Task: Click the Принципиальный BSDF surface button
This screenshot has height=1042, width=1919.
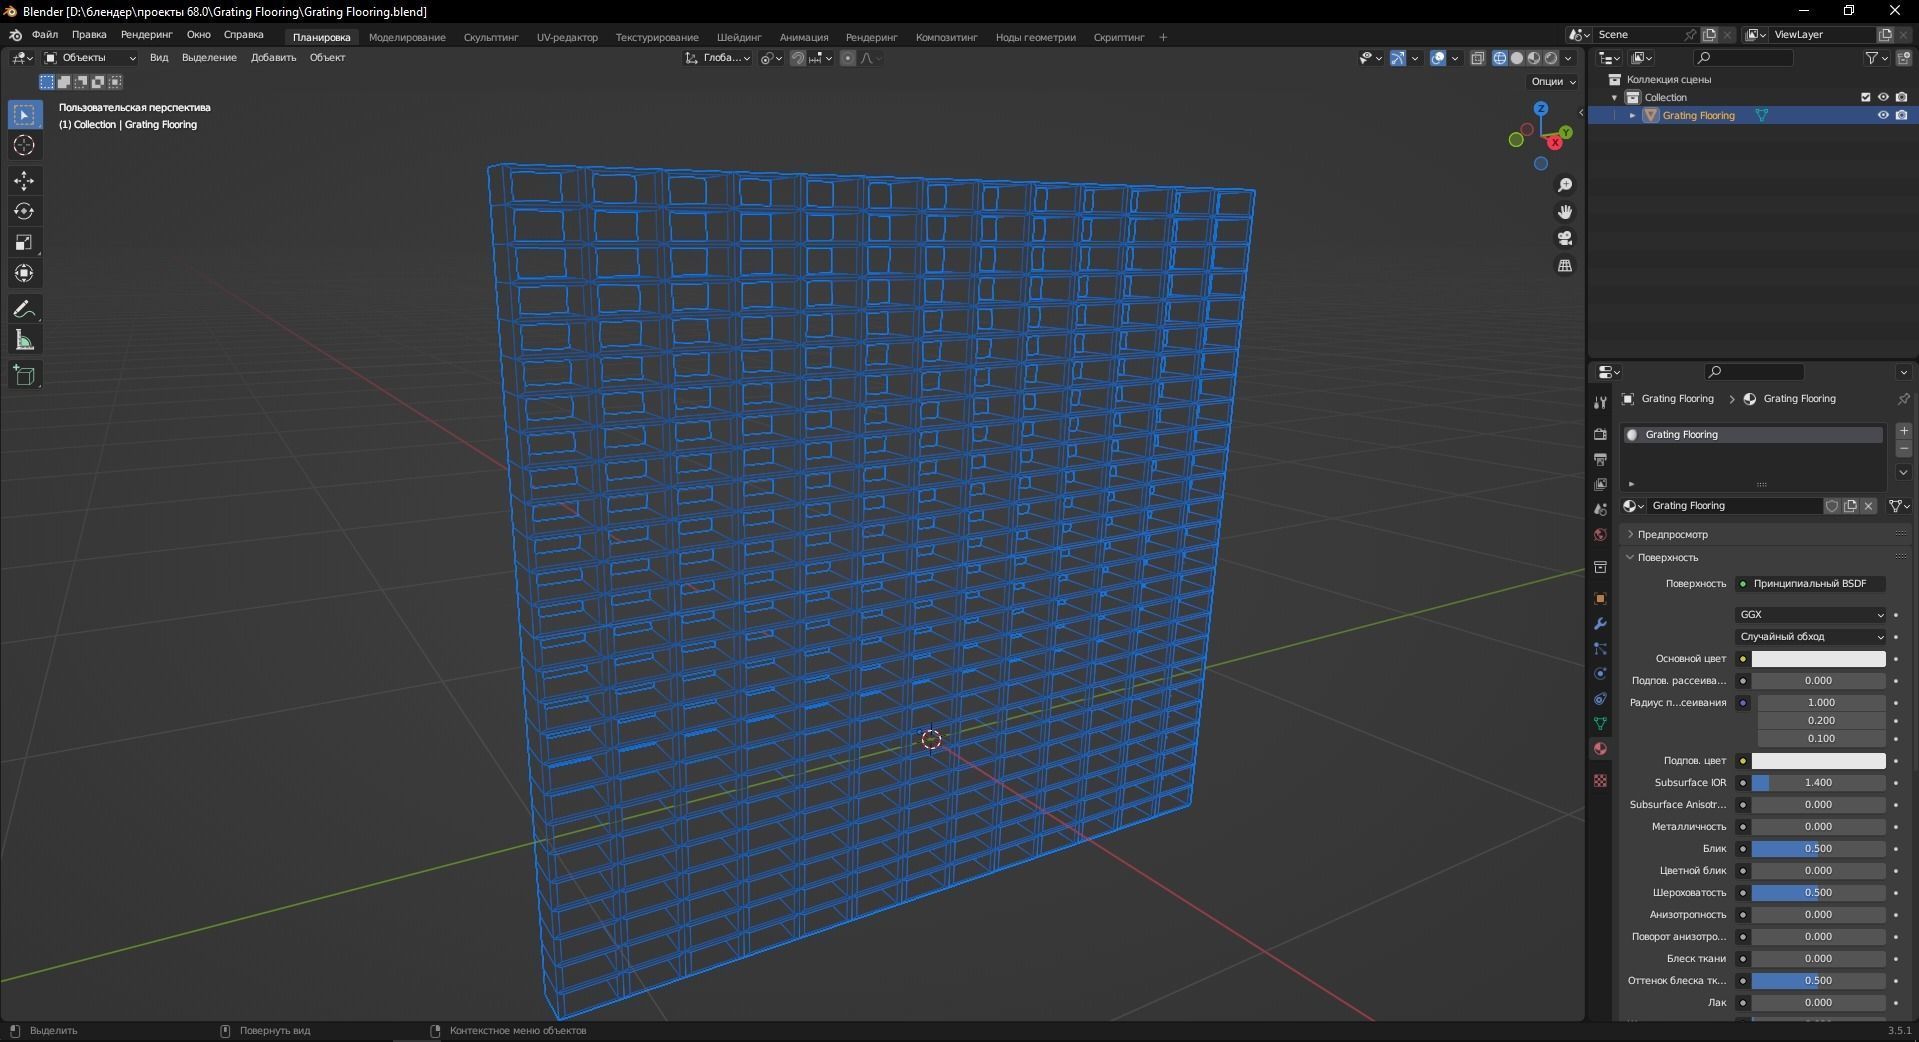Action: tap(1811, 584)
